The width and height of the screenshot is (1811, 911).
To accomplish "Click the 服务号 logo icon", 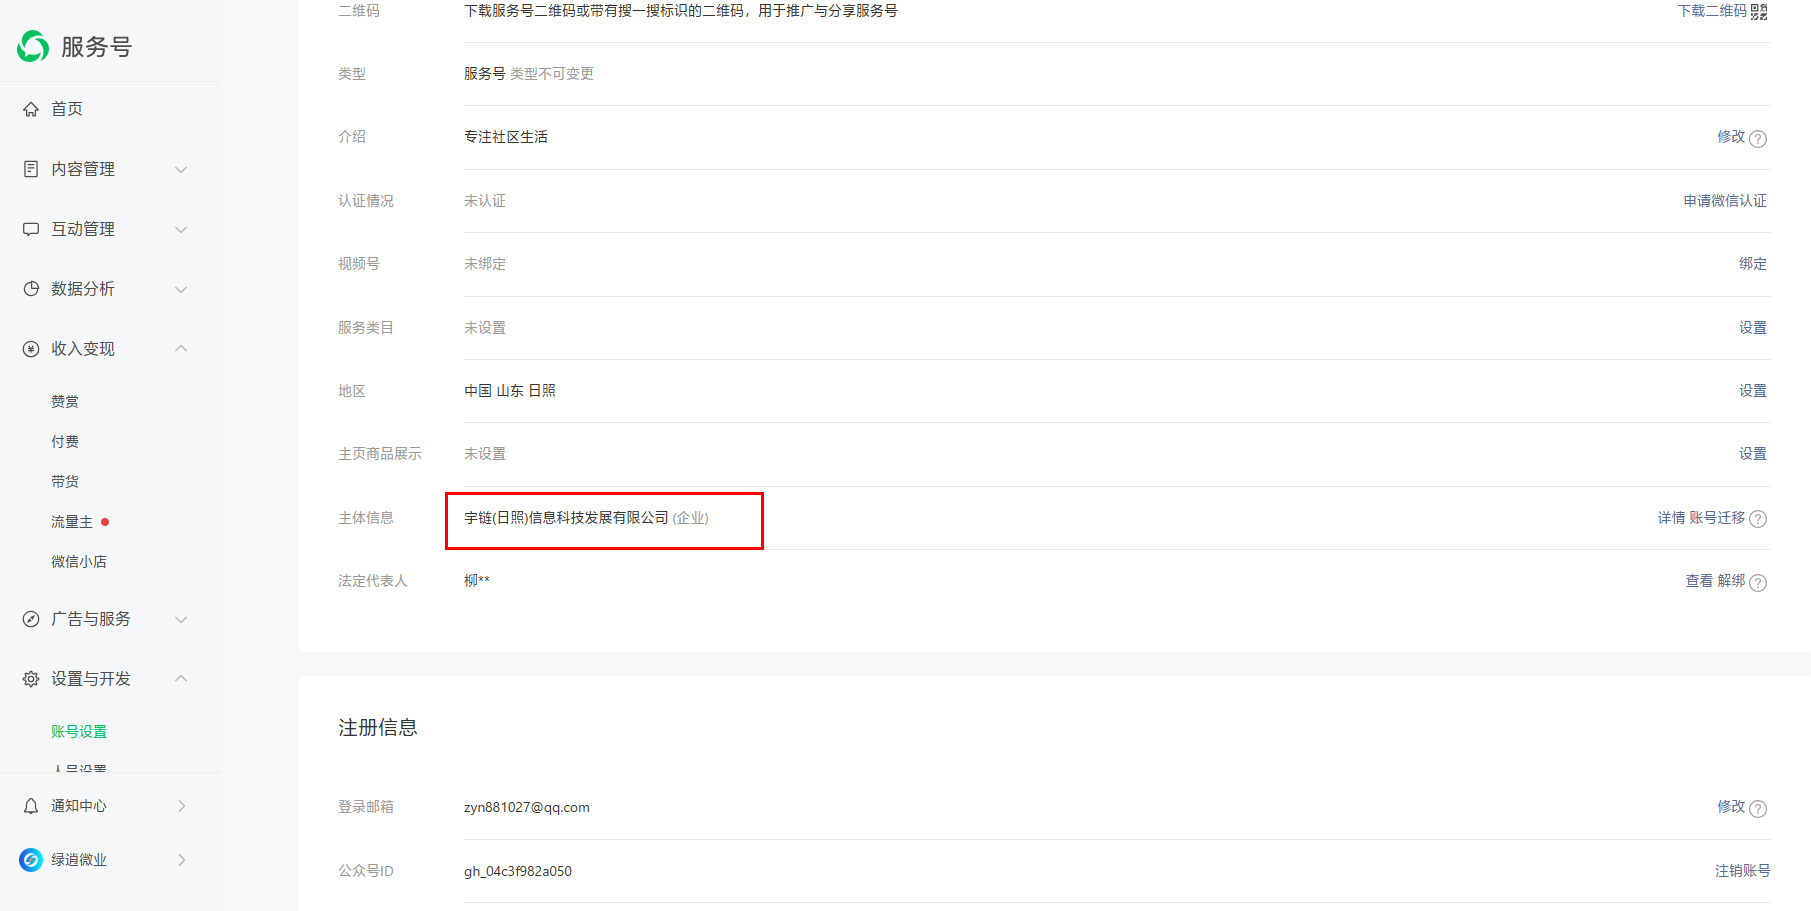I will tap(33, 46).
